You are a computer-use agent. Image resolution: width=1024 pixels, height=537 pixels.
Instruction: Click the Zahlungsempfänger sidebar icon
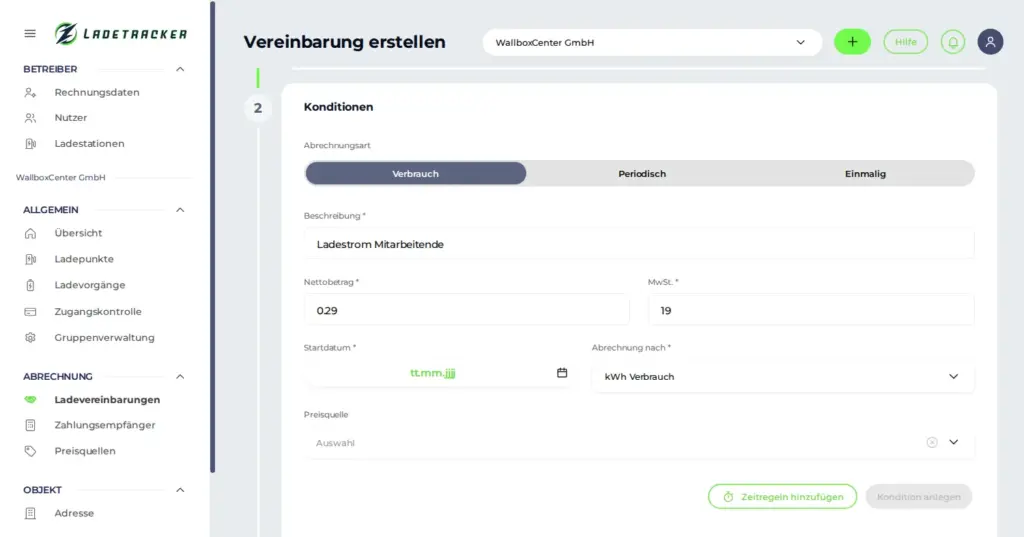[x=30, y=425]
